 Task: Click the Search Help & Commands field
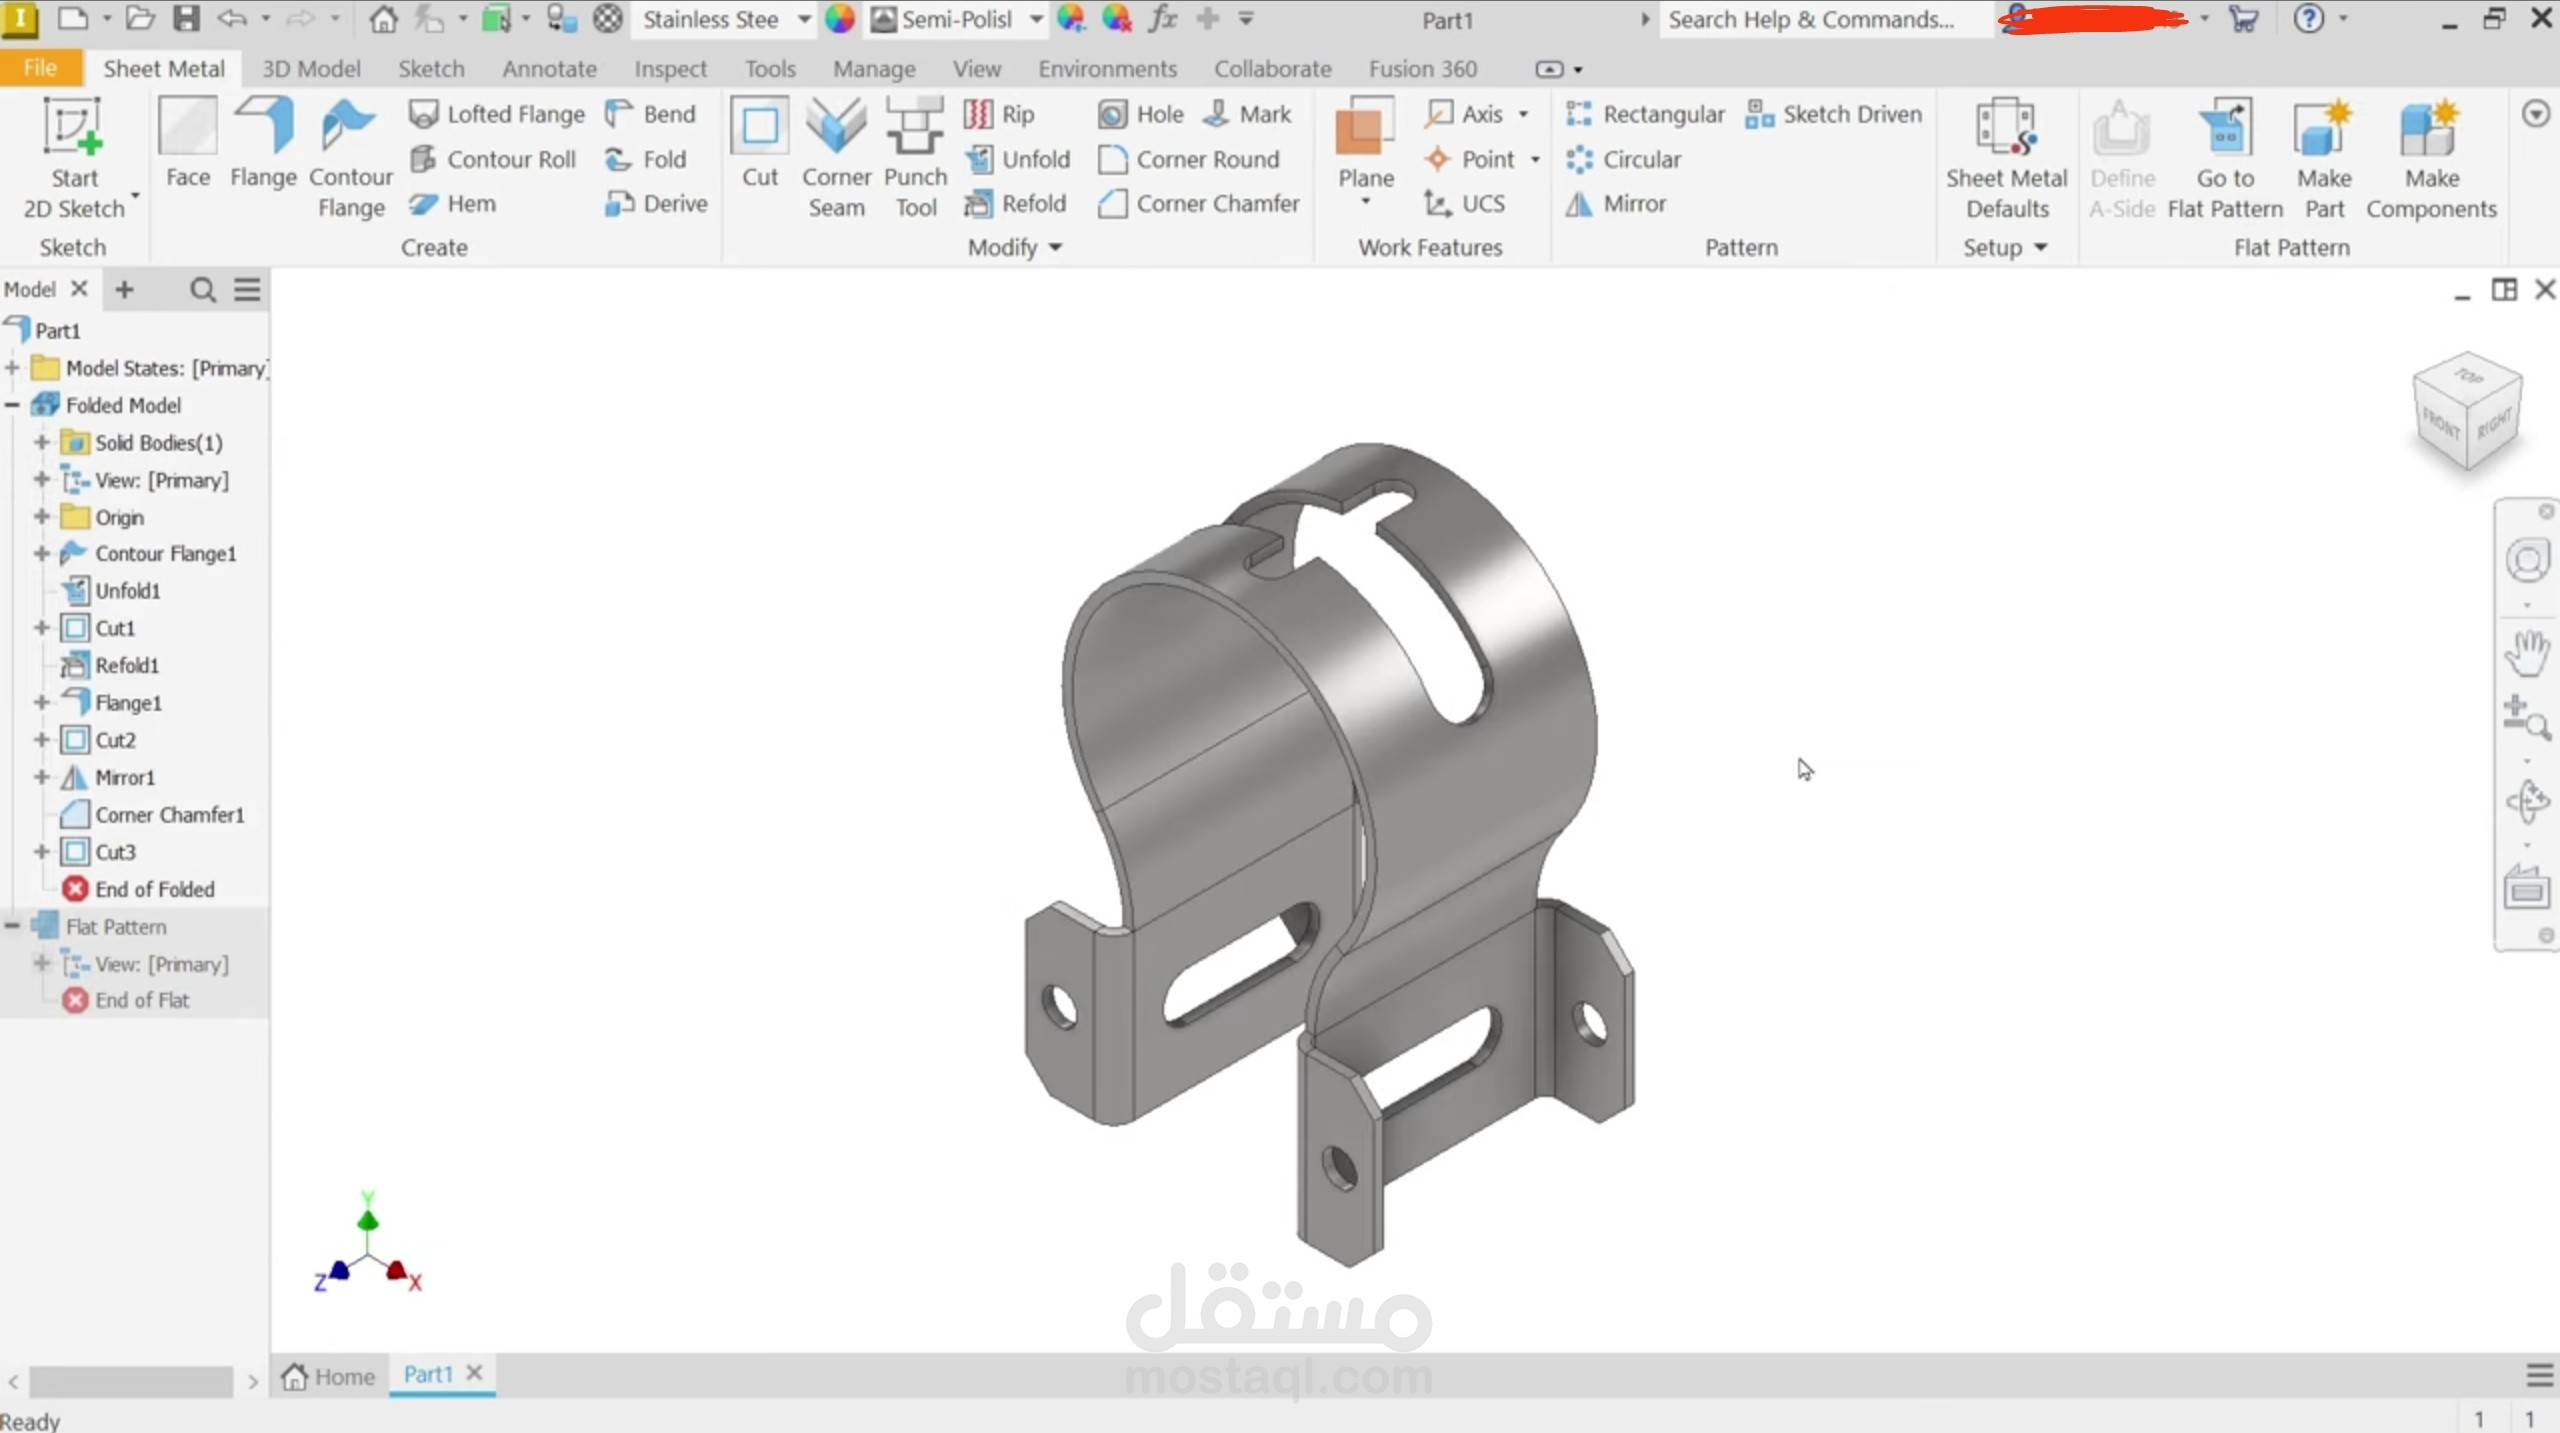1825,19
